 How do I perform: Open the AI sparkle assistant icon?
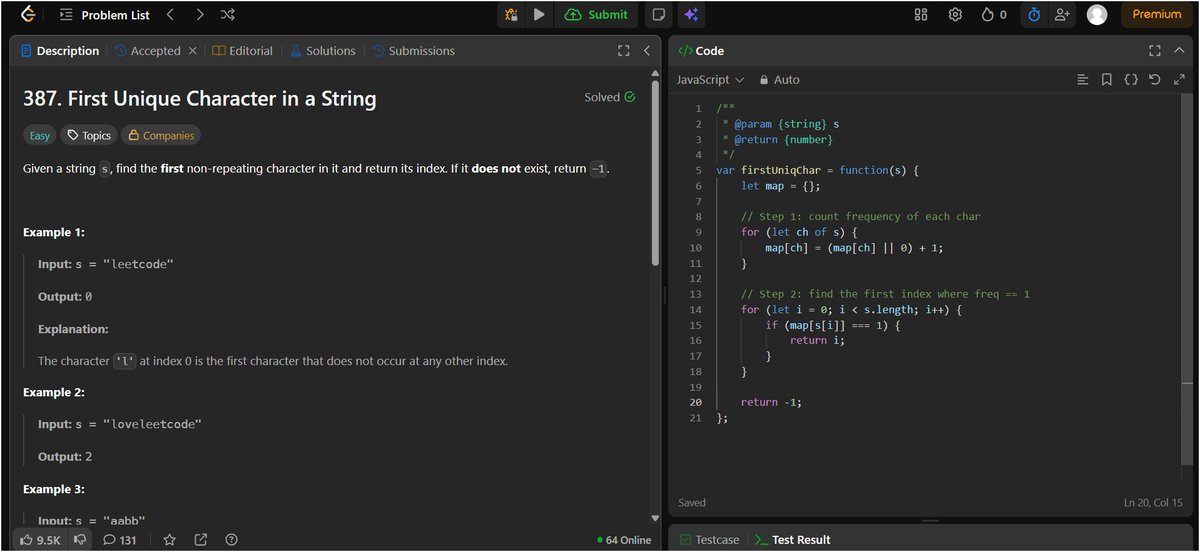tap(690, 15)
